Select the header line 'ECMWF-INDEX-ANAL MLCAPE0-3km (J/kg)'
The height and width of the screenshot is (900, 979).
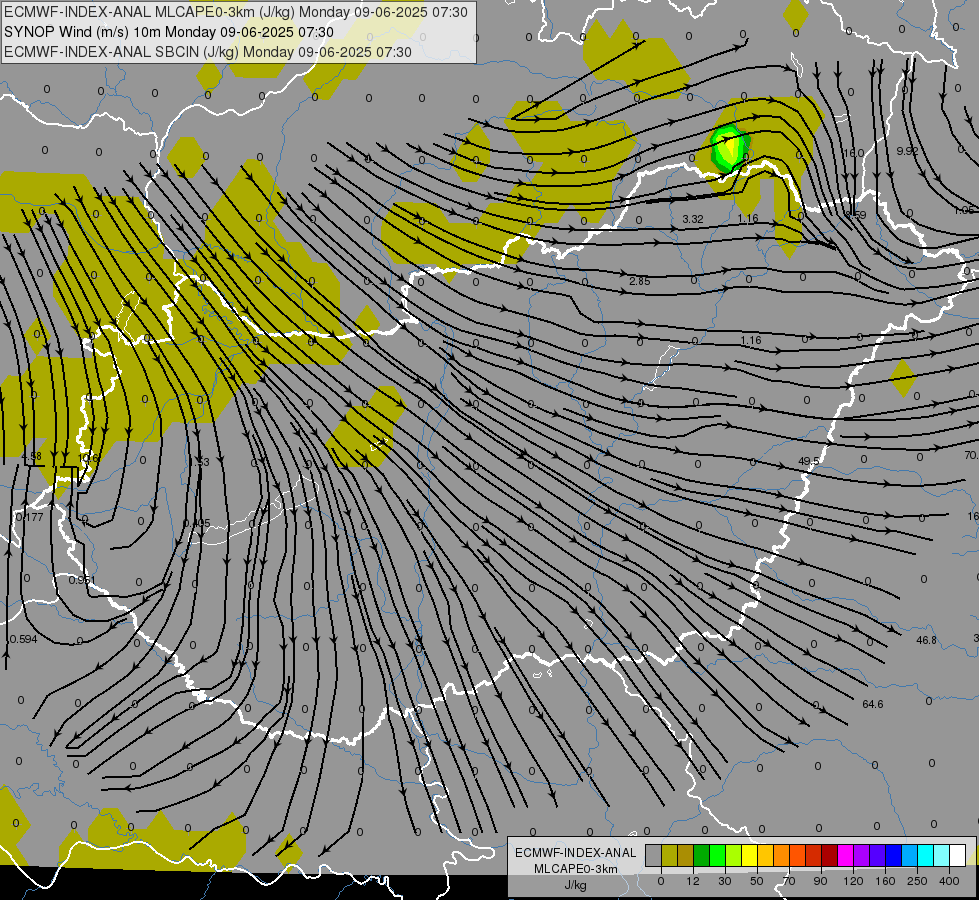pyautogui.click(x=152, y=12)
